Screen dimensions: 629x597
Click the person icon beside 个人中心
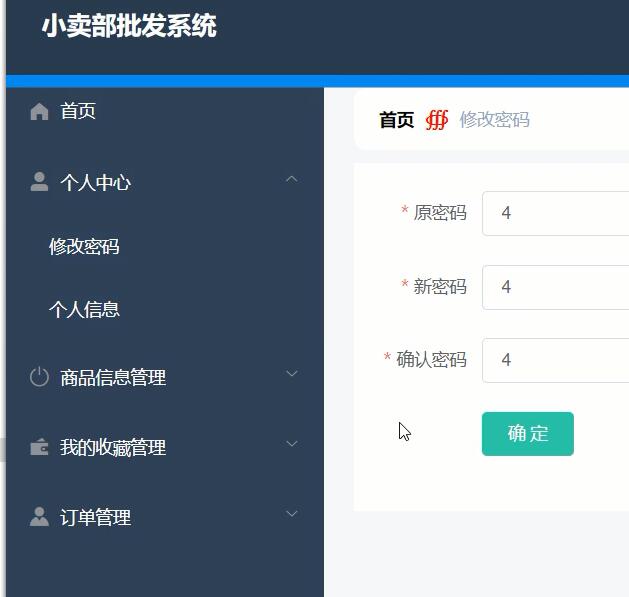(39, 182)
